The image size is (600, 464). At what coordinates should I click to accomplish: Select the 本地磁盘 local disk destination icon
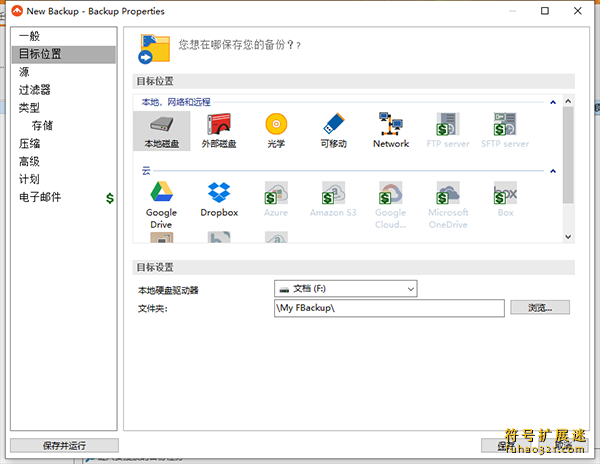pos(161,131)
